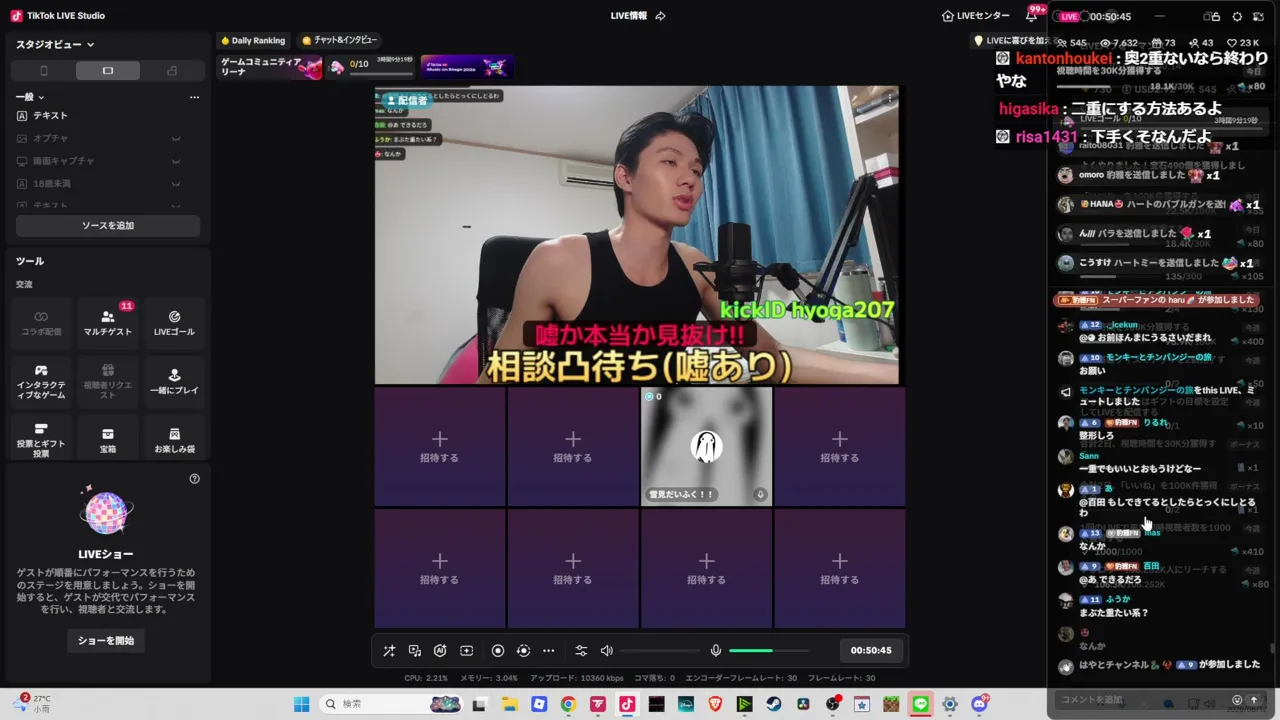Open コラボ配信 tool
This screenshot has height=720, width=1280.
(41, 322)
